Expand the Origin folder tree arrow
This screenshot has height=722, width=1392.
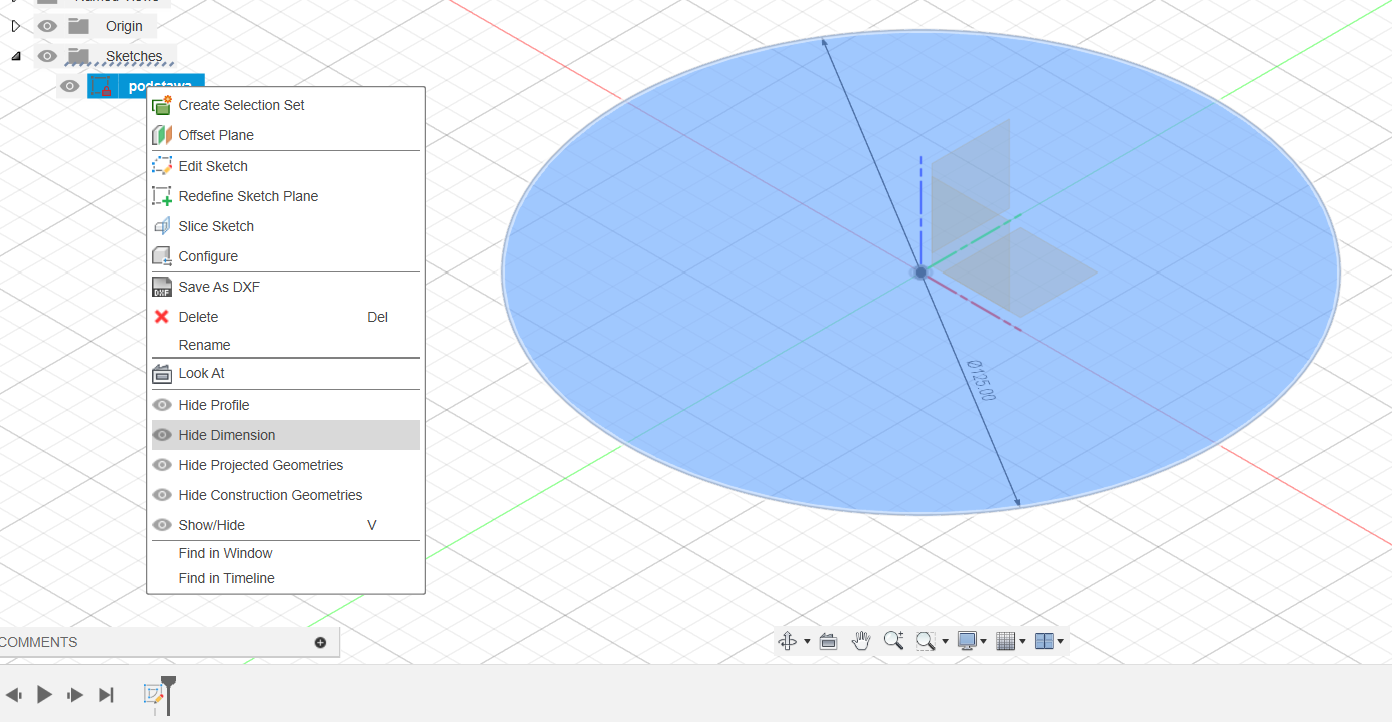point(15,26)
